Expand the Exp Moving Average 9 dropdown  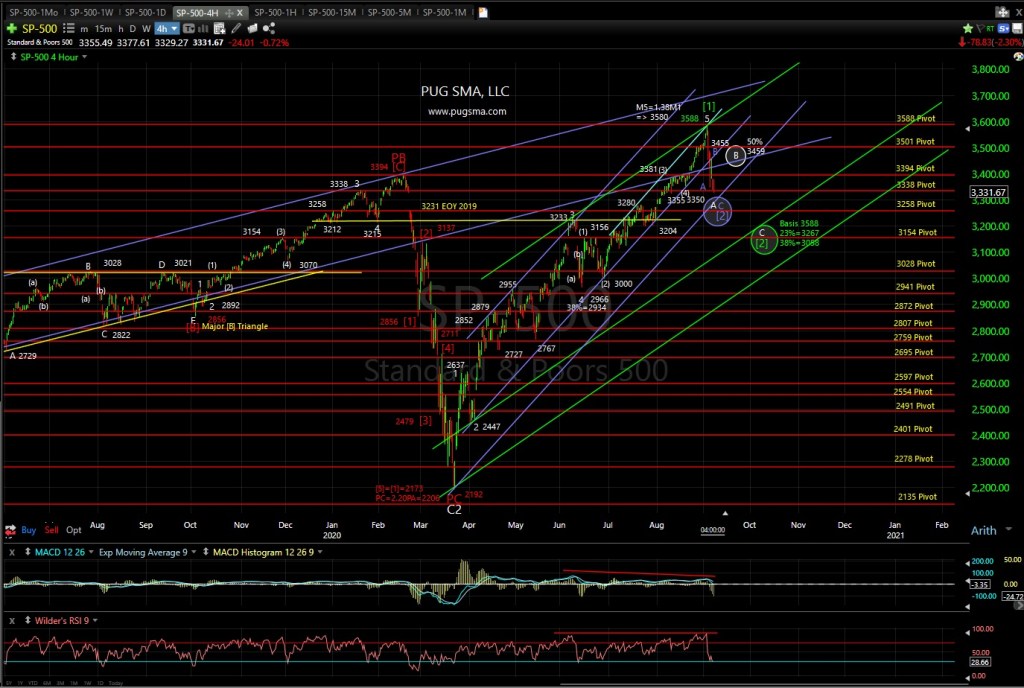tap(194, 552)
